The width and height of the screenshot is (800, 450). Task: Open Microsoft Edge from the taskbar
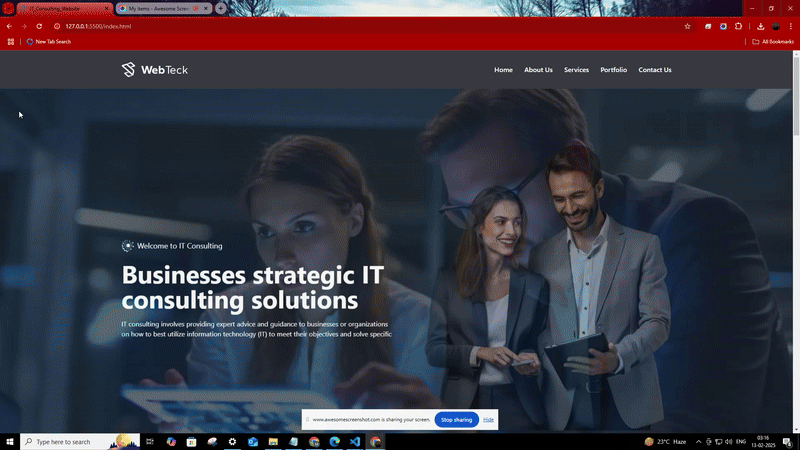334,442
